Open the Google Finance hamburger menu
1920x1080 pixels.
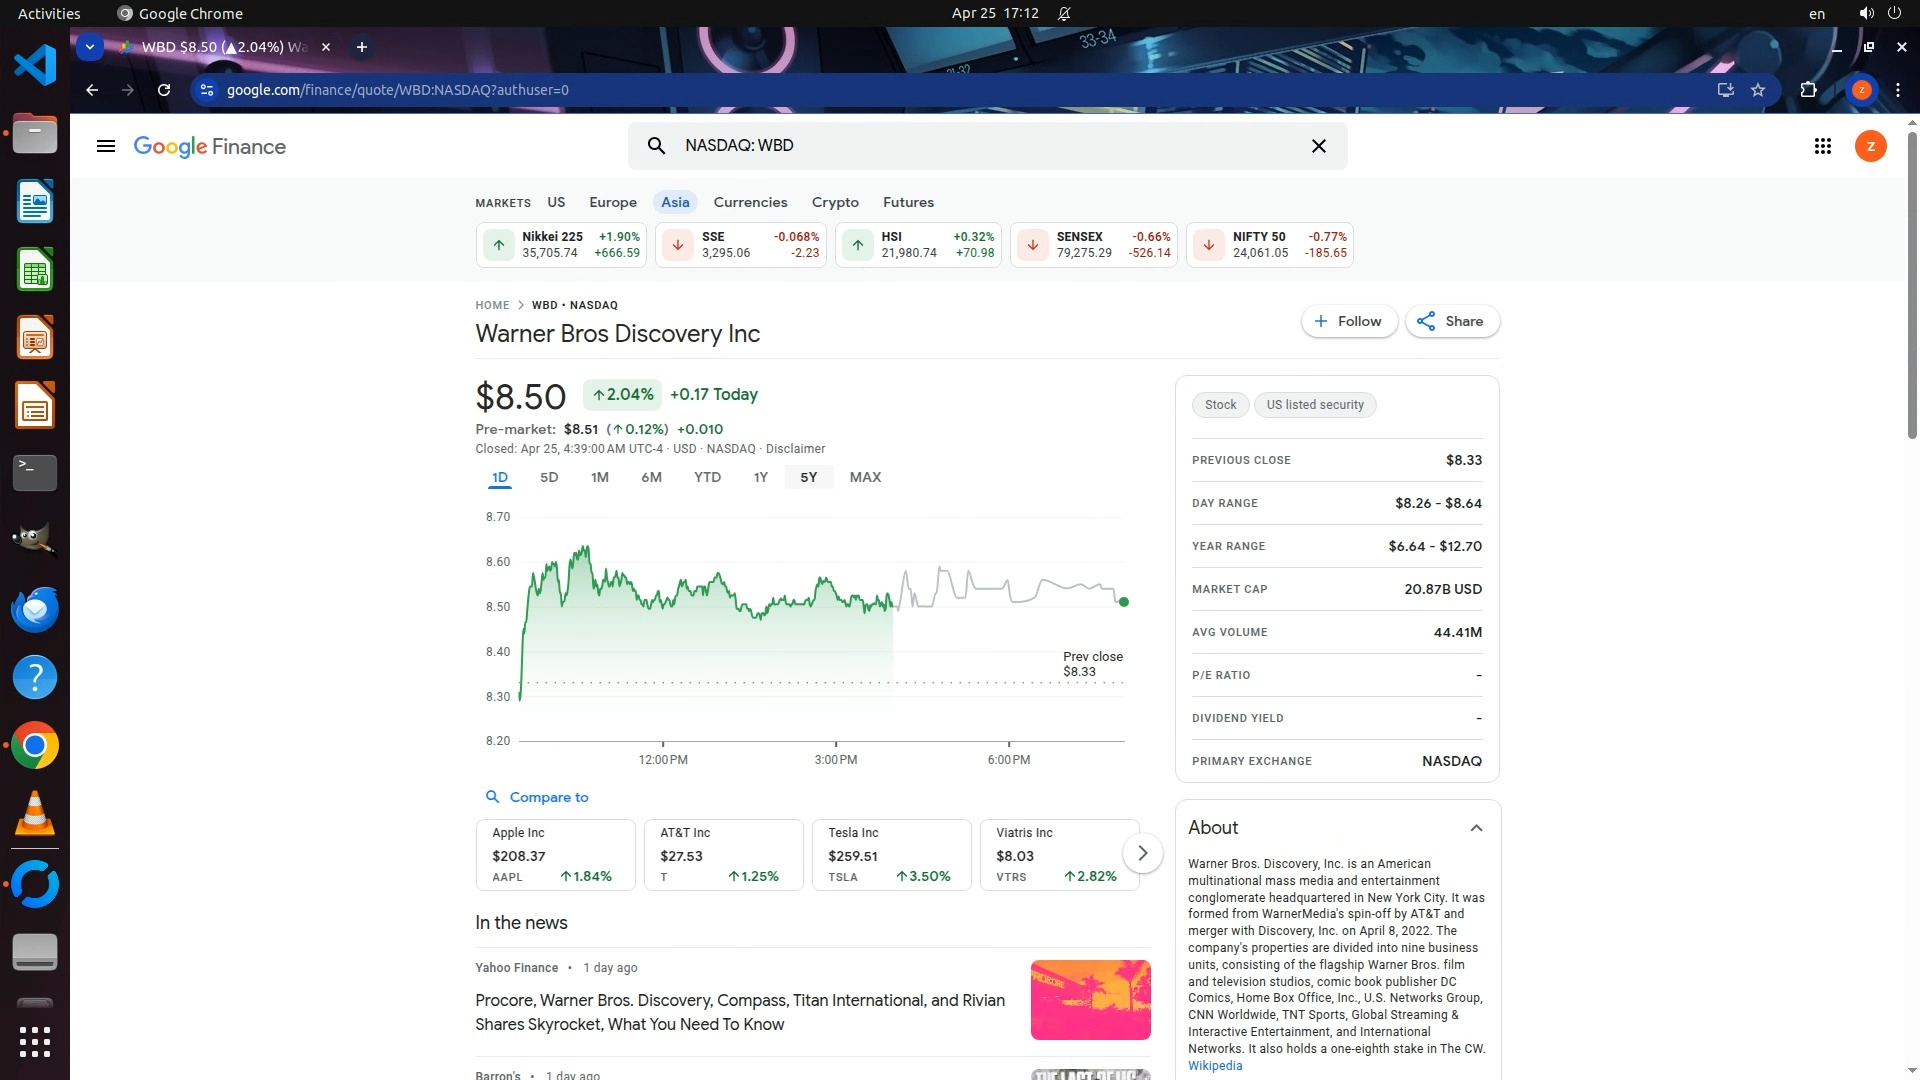(x=105, y=147)
